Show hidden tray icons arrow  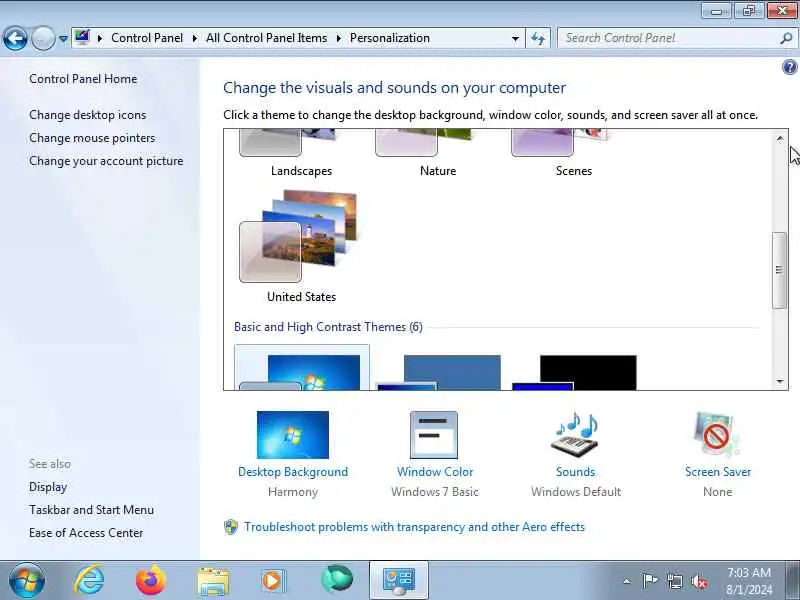point(627,581)
